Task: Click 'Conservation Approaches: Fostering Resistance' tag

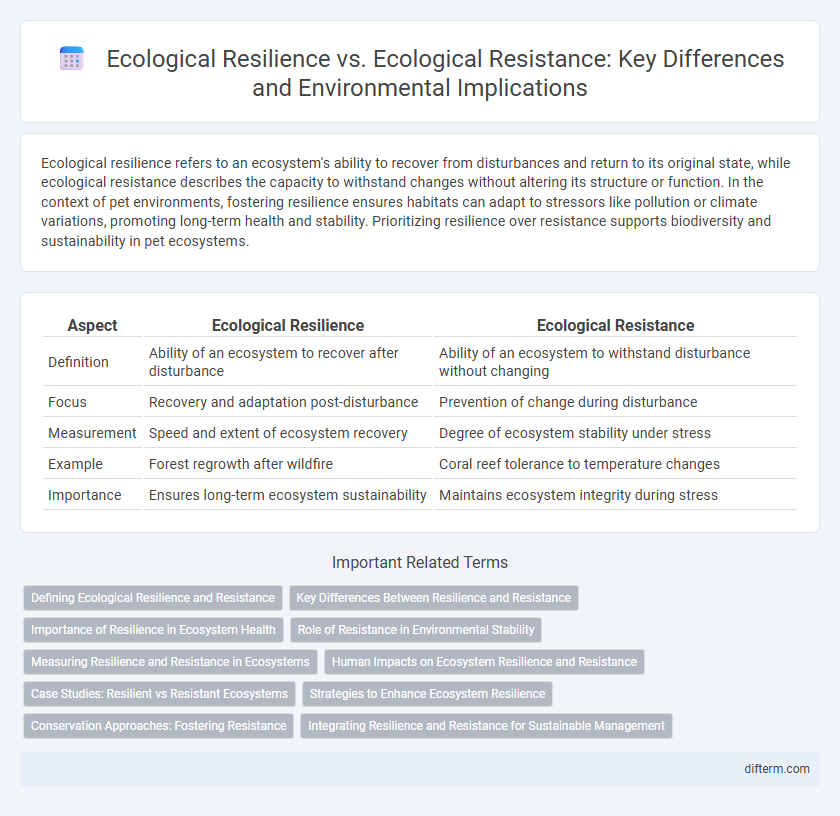Action: click(x=159, y=726)
